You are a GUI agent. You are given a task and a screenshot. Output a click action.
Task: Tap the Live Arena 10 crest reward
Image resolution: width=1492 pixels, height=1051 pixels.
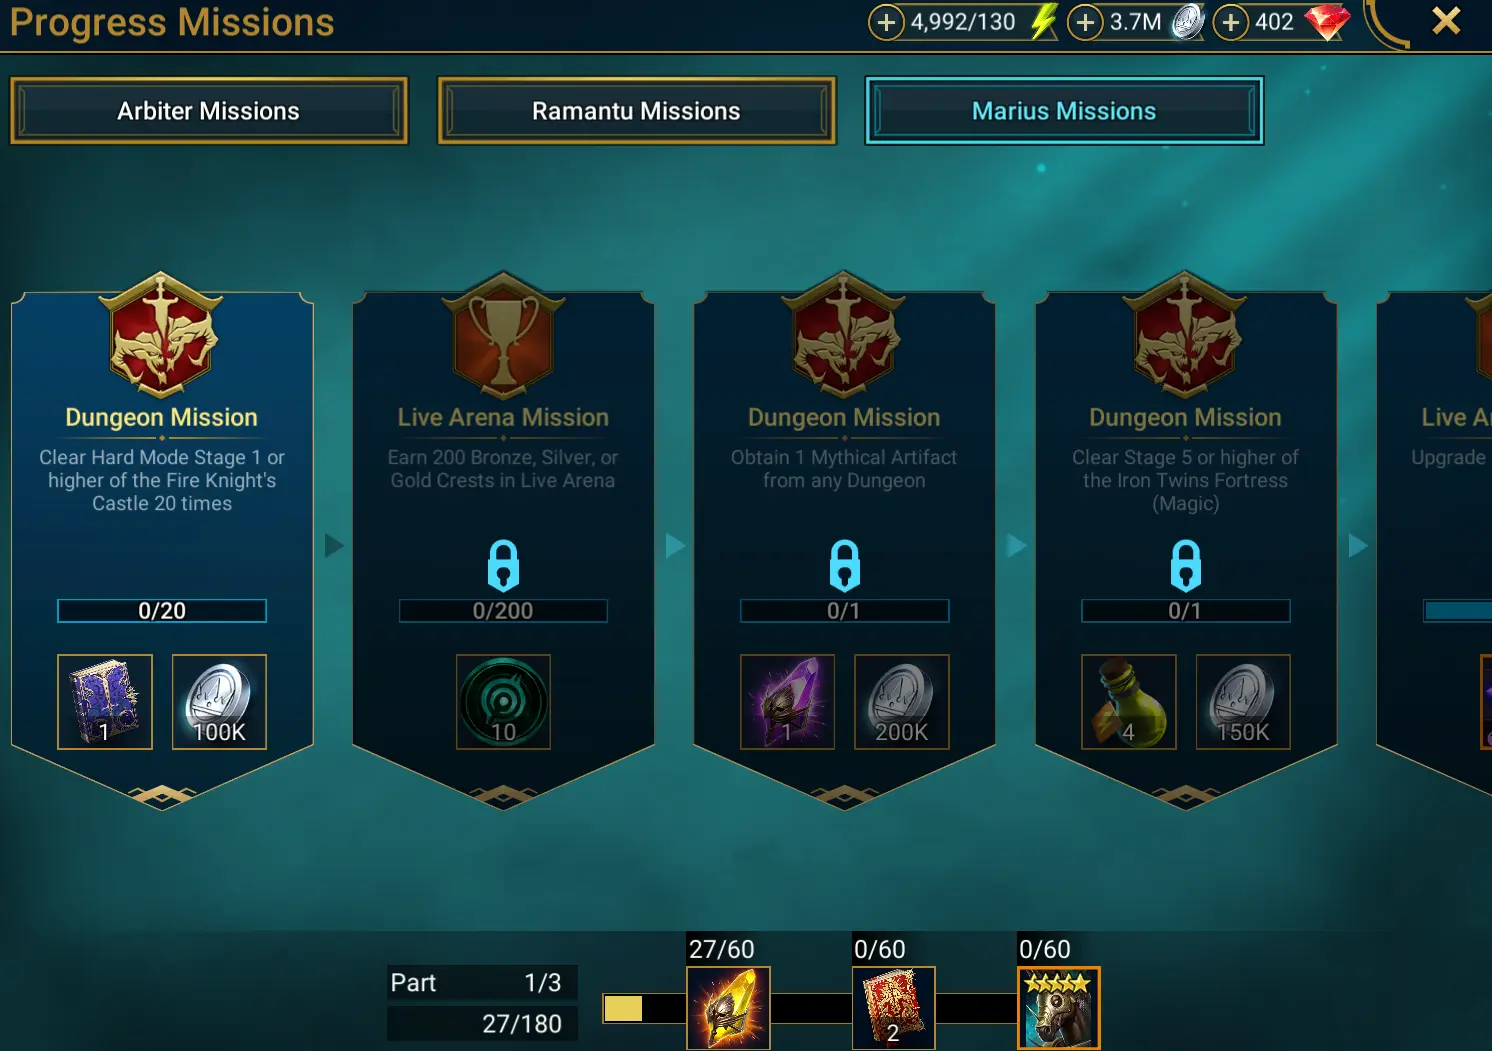point(503,702)
